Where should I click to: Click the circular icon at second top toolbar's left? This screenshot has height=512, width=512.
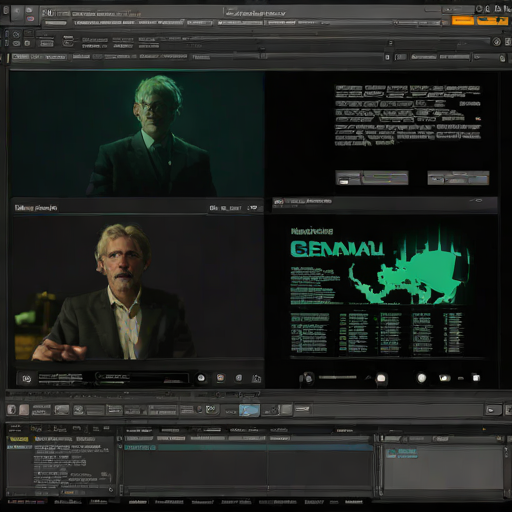coord(16,35)
